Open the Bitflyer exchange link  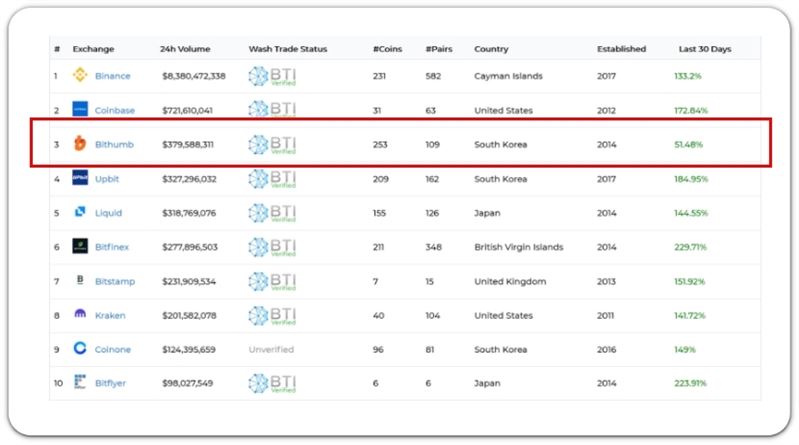[x=110, y=383]
